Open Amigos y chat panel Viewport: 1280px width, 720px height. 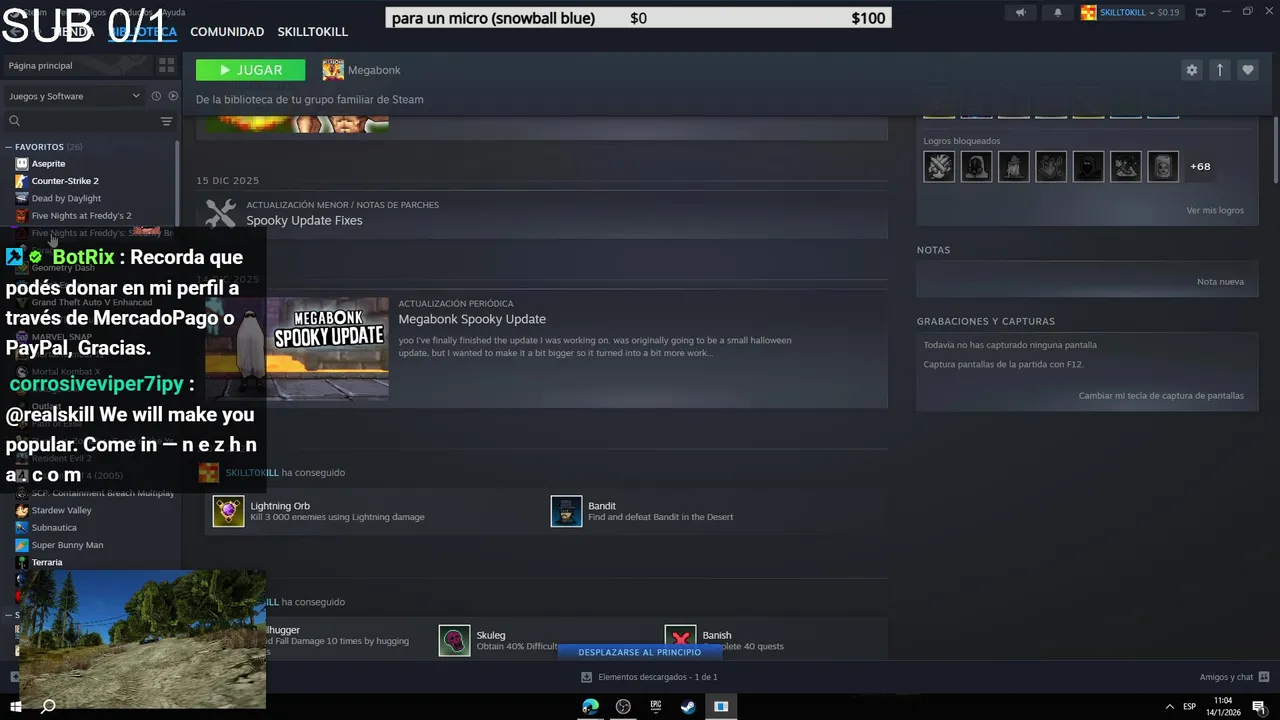click(1234, 677)
